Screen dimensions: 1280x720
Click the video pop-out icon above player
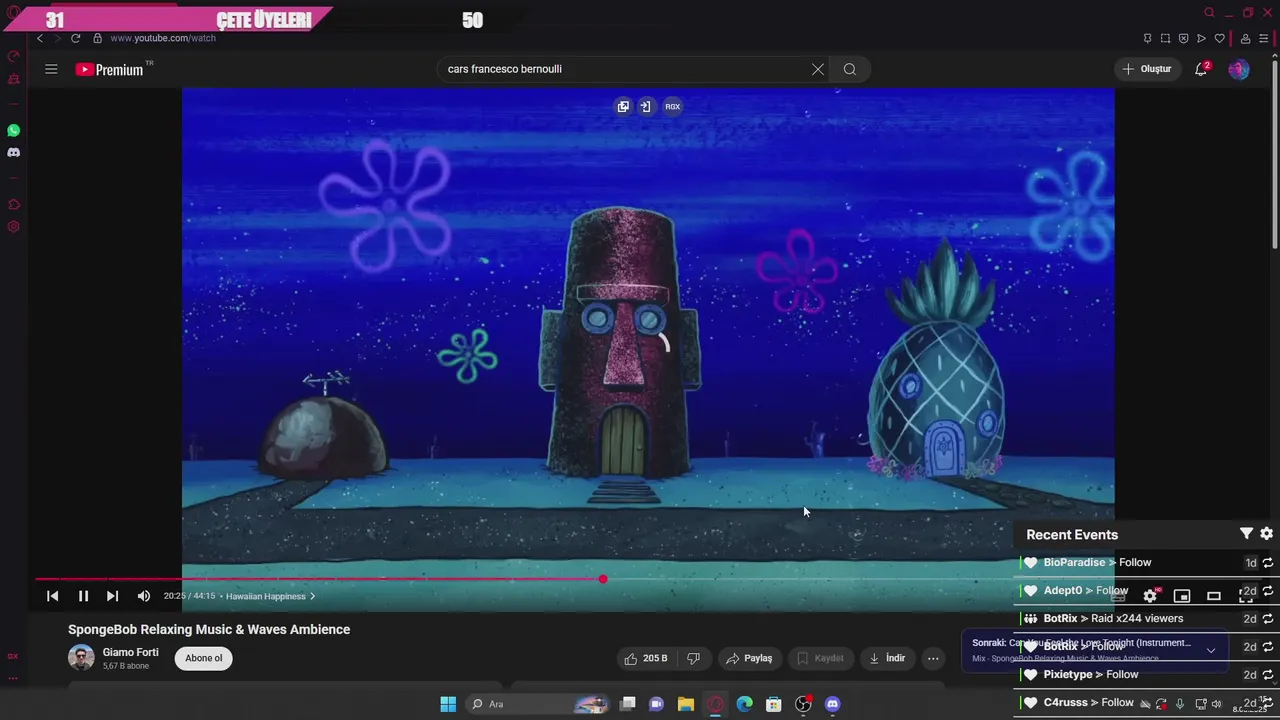pyautogui.click(x=623, y=106)
